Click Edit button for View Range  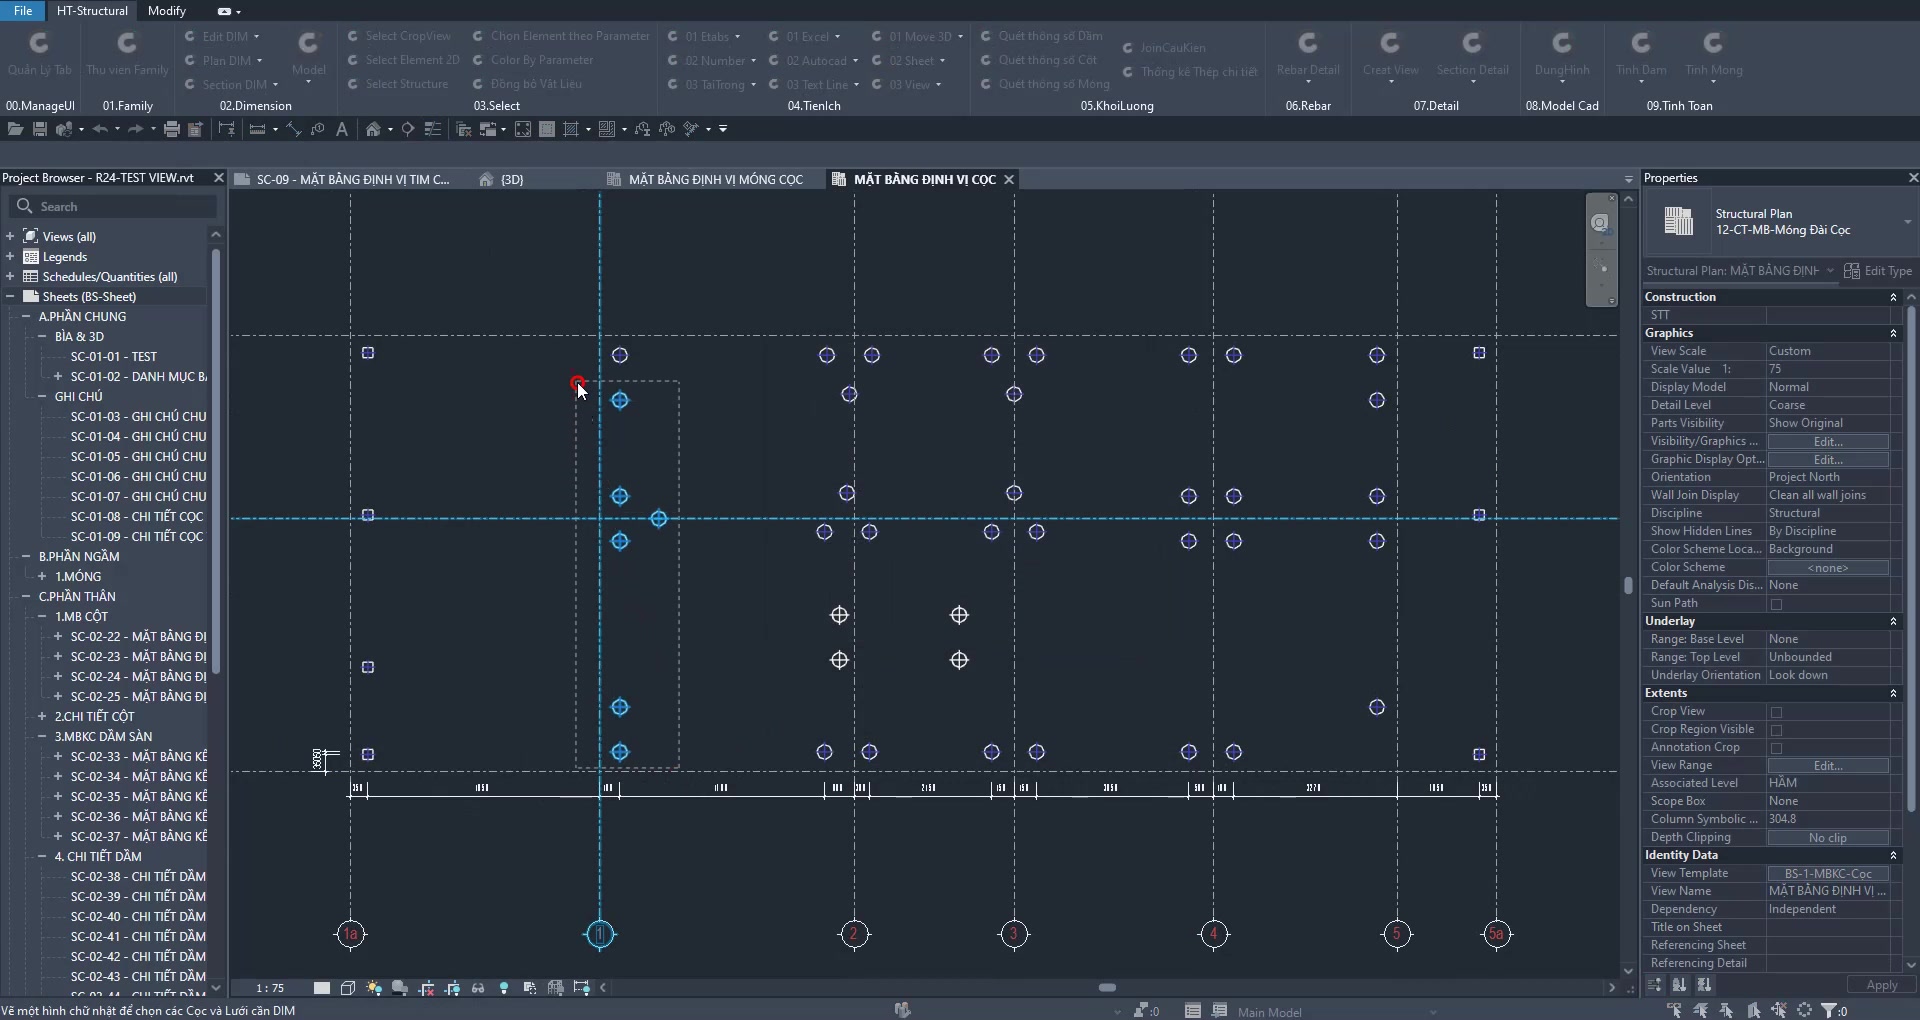(1828, 766)
